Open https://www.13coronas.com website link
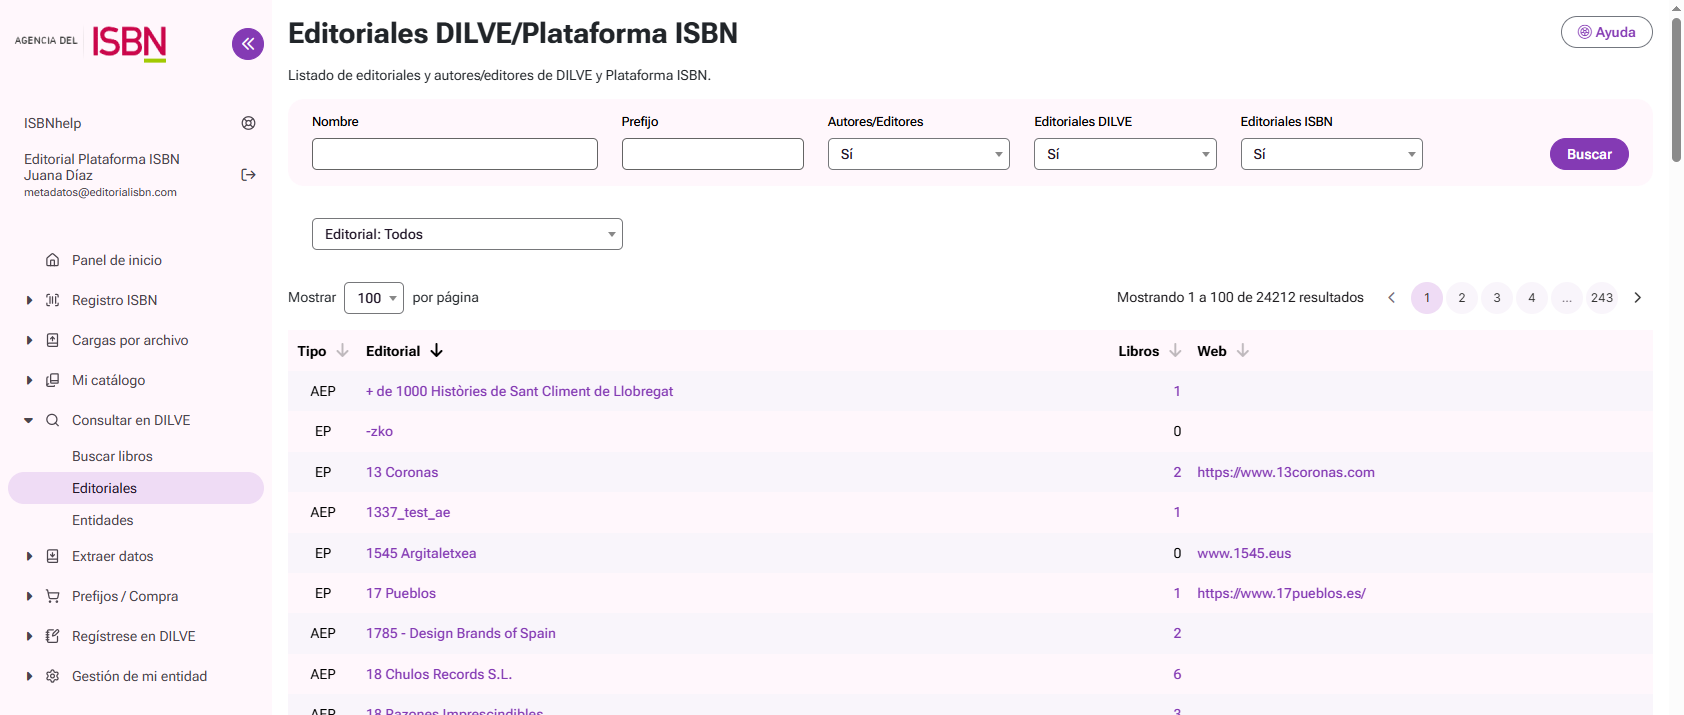 [x=1286, y=472]
